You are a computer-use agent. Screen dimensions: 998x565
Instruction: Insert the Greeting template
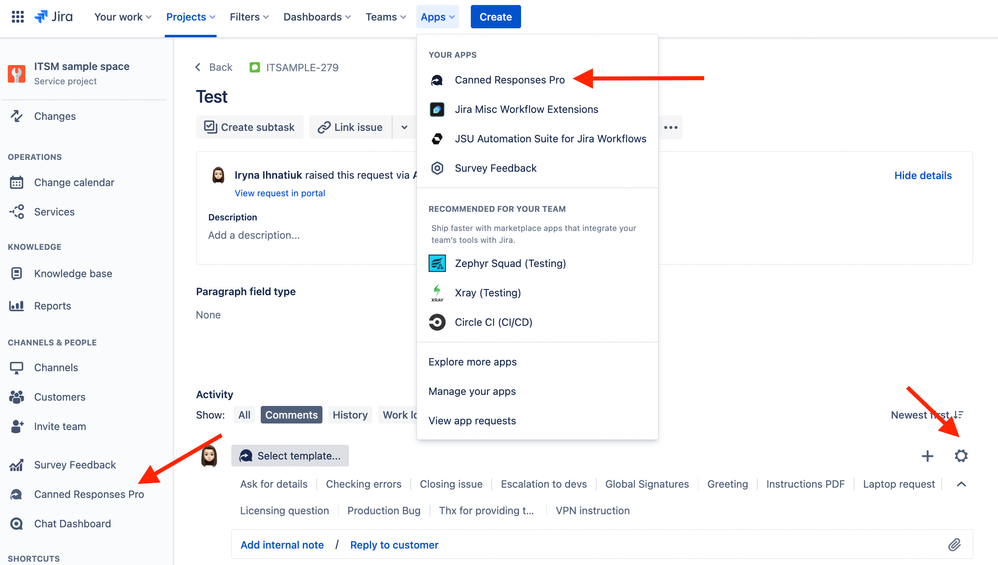(727, 484)
